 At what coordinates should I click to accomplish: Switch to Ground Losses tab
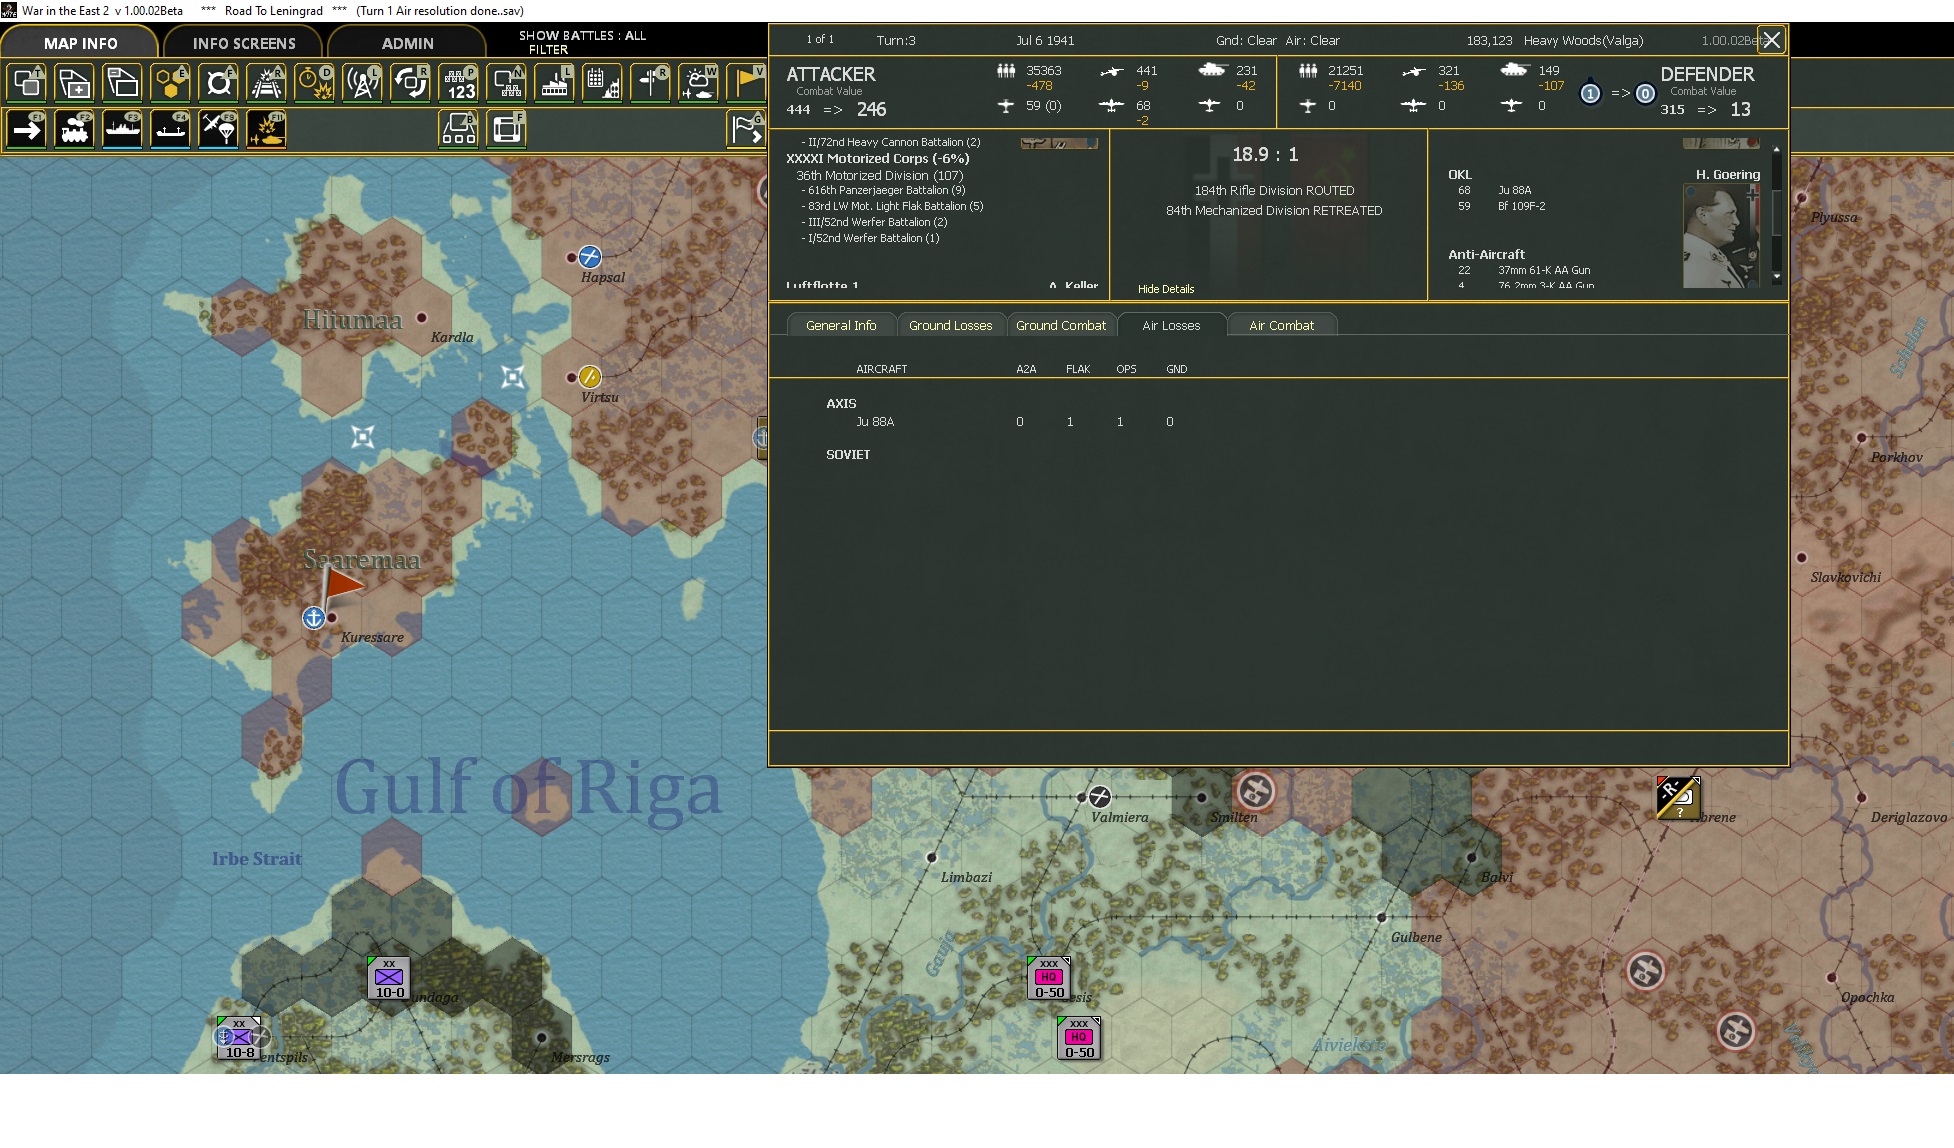950,325
